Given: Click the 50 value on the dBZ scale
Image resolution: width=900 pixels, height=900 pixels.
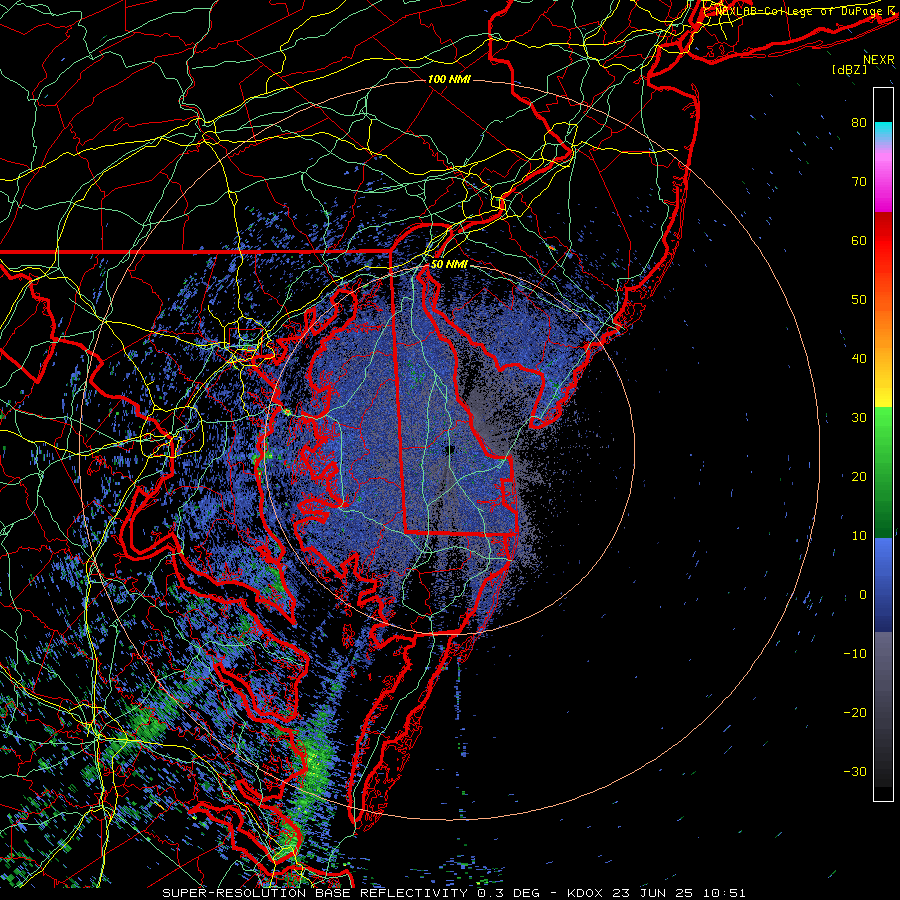Looking at the screenshot, I should pos(859,300).
